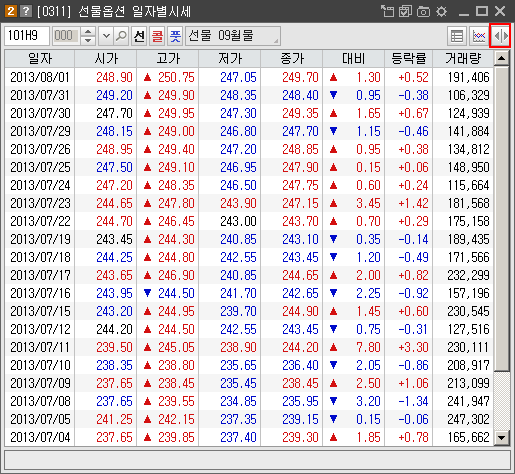Viewport: 515px width, 474px height.
Task: Toggle the red 콜 (call) button
Action: point(157,36)
